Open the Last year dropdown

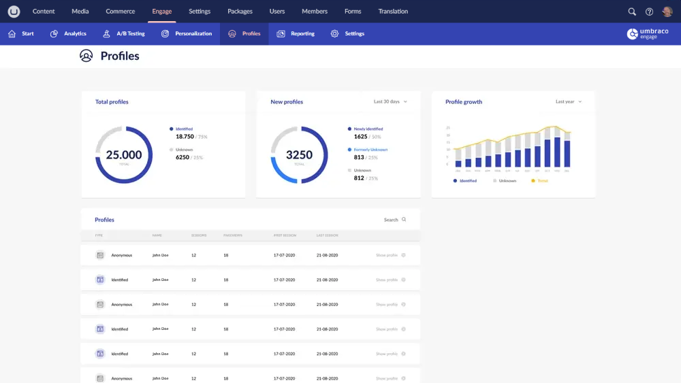tap(568, 102)
